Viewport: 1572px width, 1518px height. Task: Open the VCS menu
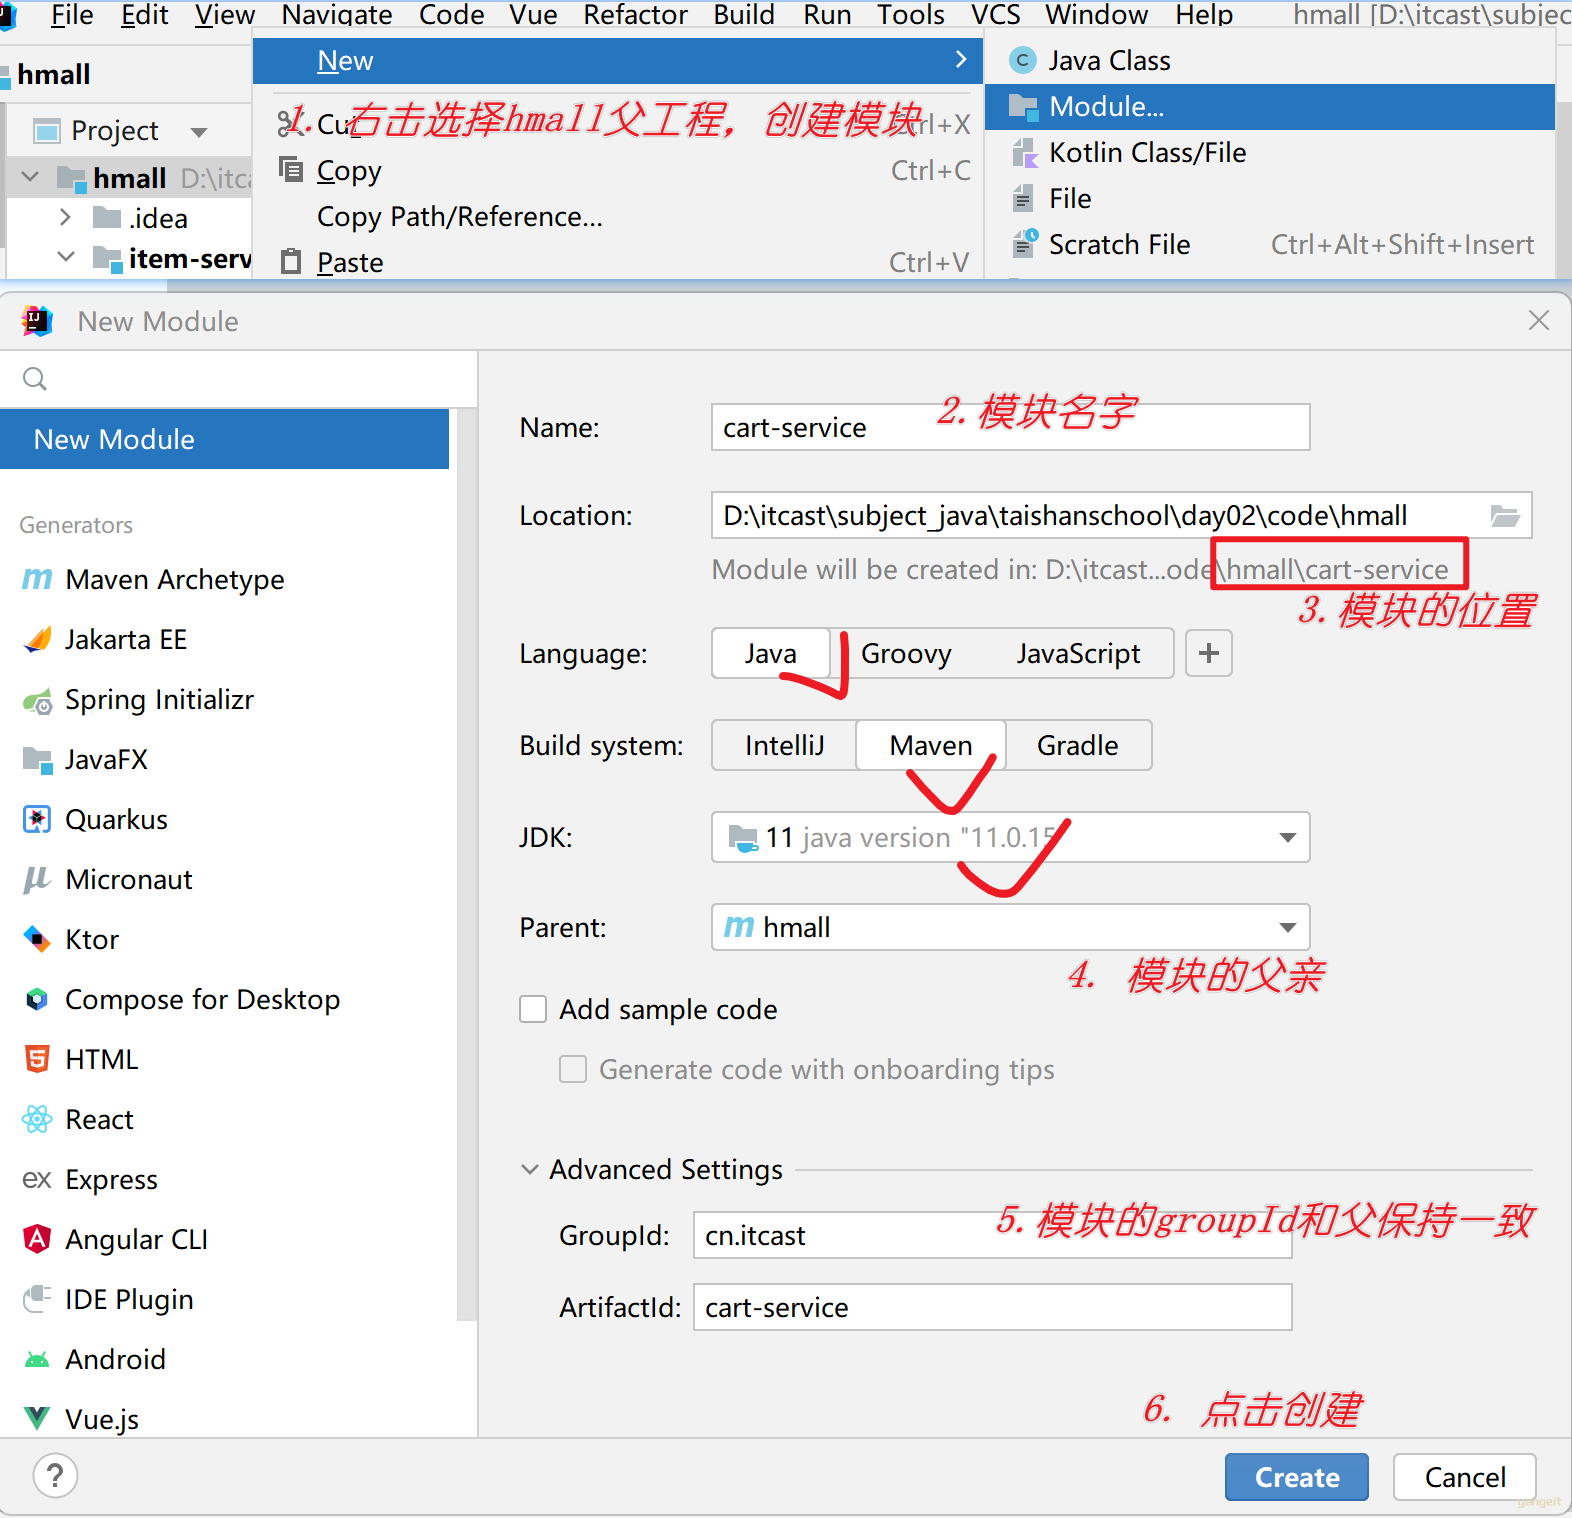[x=995, y=14]
